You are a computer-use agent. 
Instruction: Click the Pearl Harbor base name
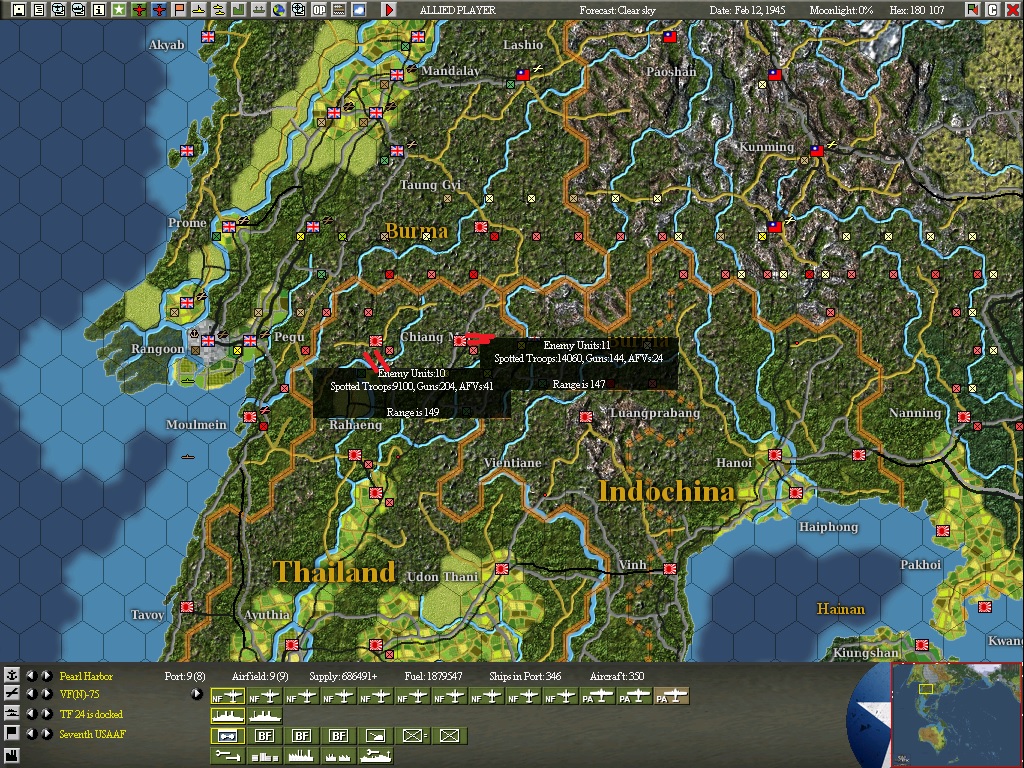86,676
